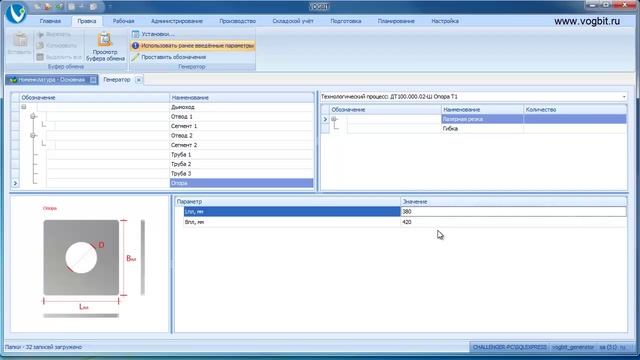
Task: Collapse the Отвод 1 tree node
Action: pyautogui.click(x=33, y=116)
